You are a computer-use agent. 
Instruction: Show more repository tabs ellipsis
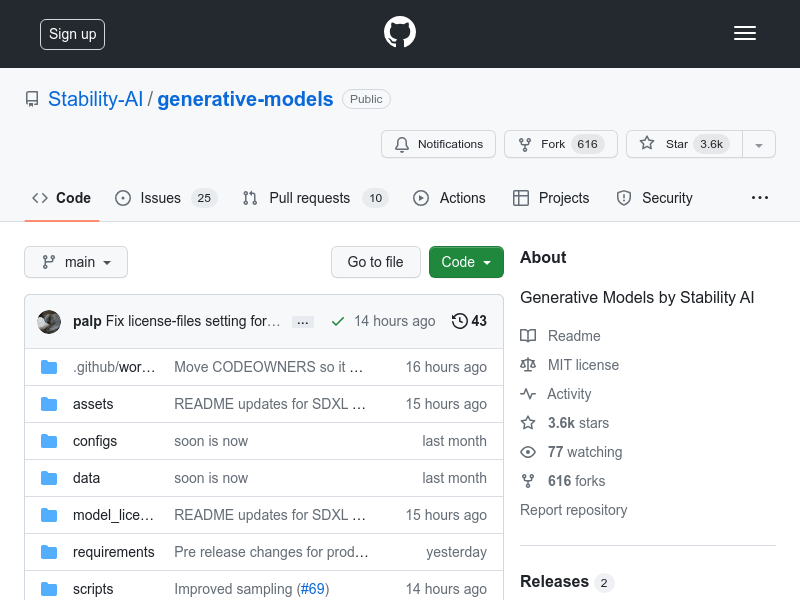760,198
